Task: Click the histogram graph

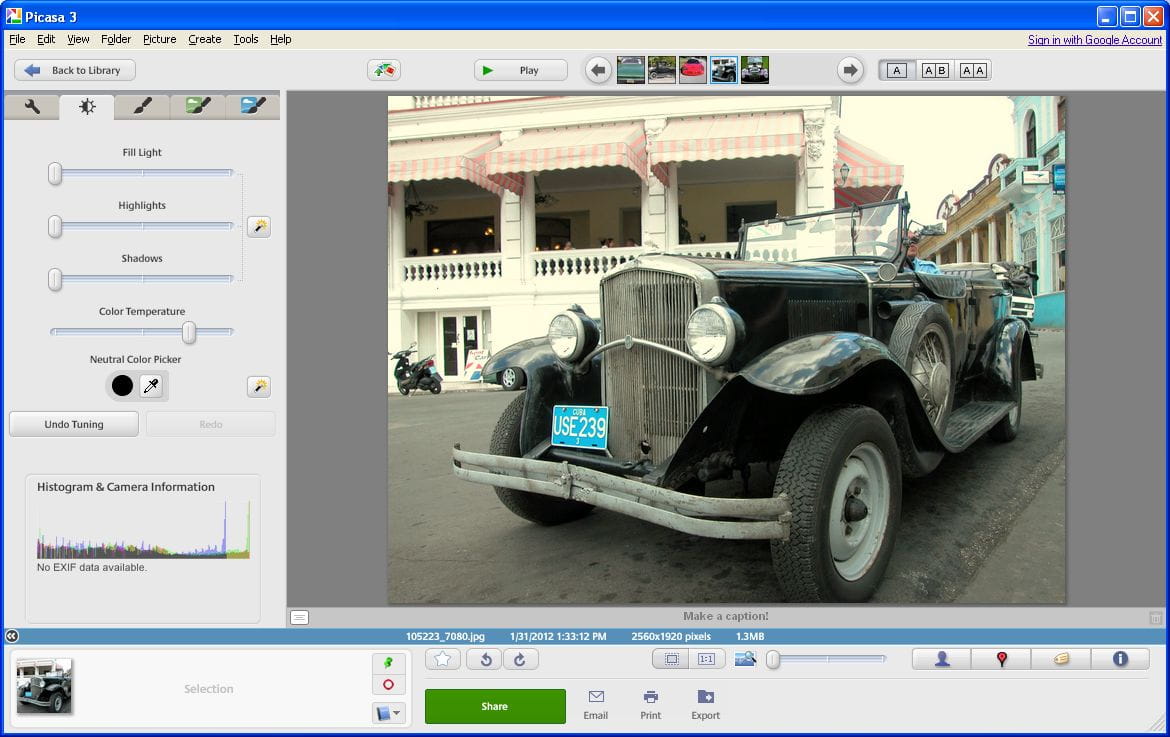Action: click(x=143, y=530)
